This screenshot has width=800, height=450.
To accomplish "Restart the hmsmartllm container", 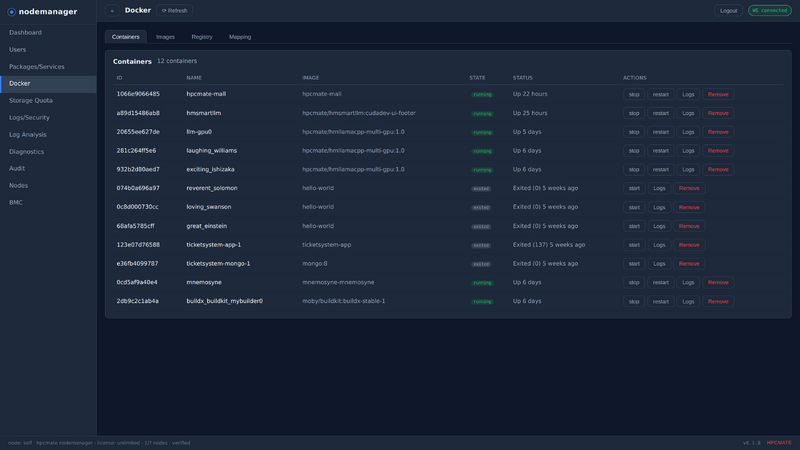I will 661,113.
